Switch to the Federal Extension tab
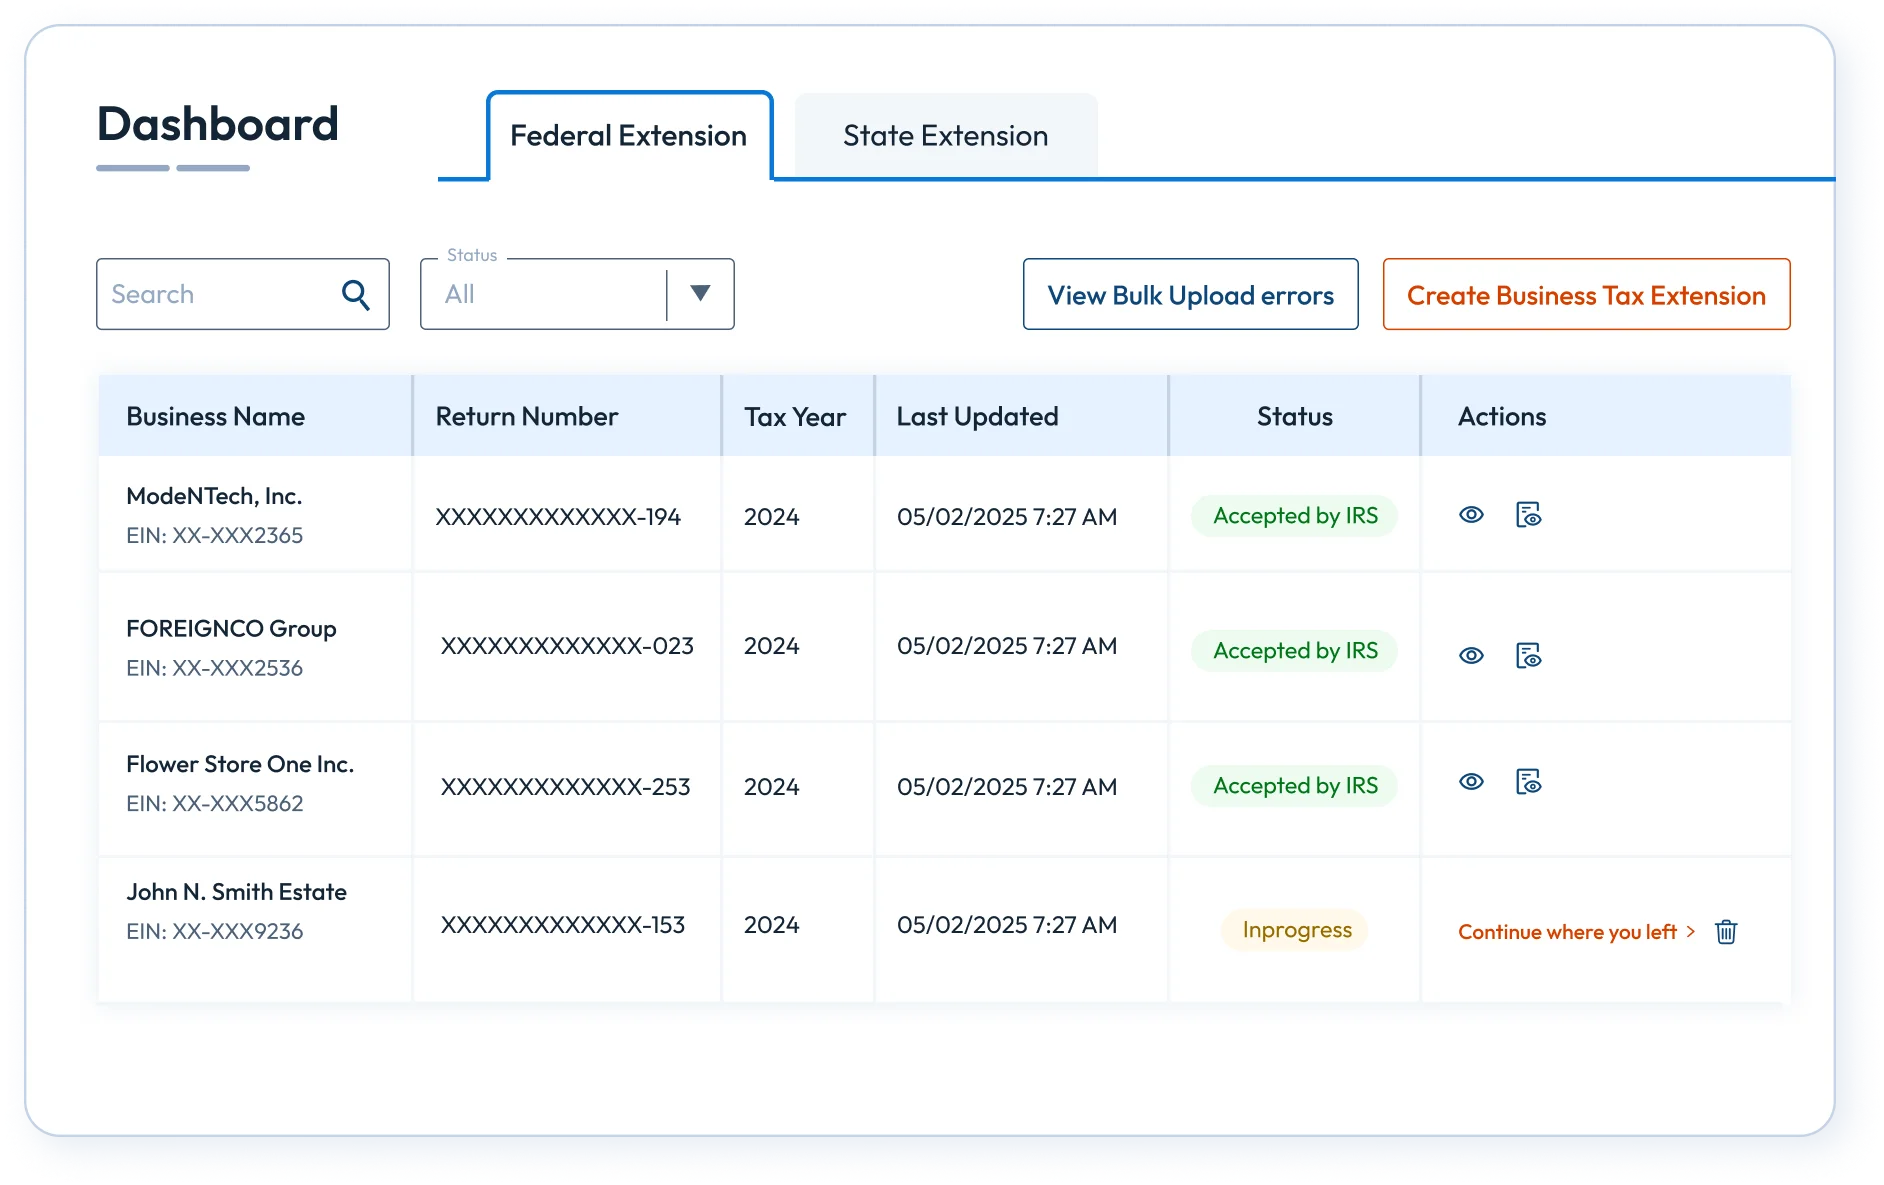The image size is (1884, 1185). (629, 136)
